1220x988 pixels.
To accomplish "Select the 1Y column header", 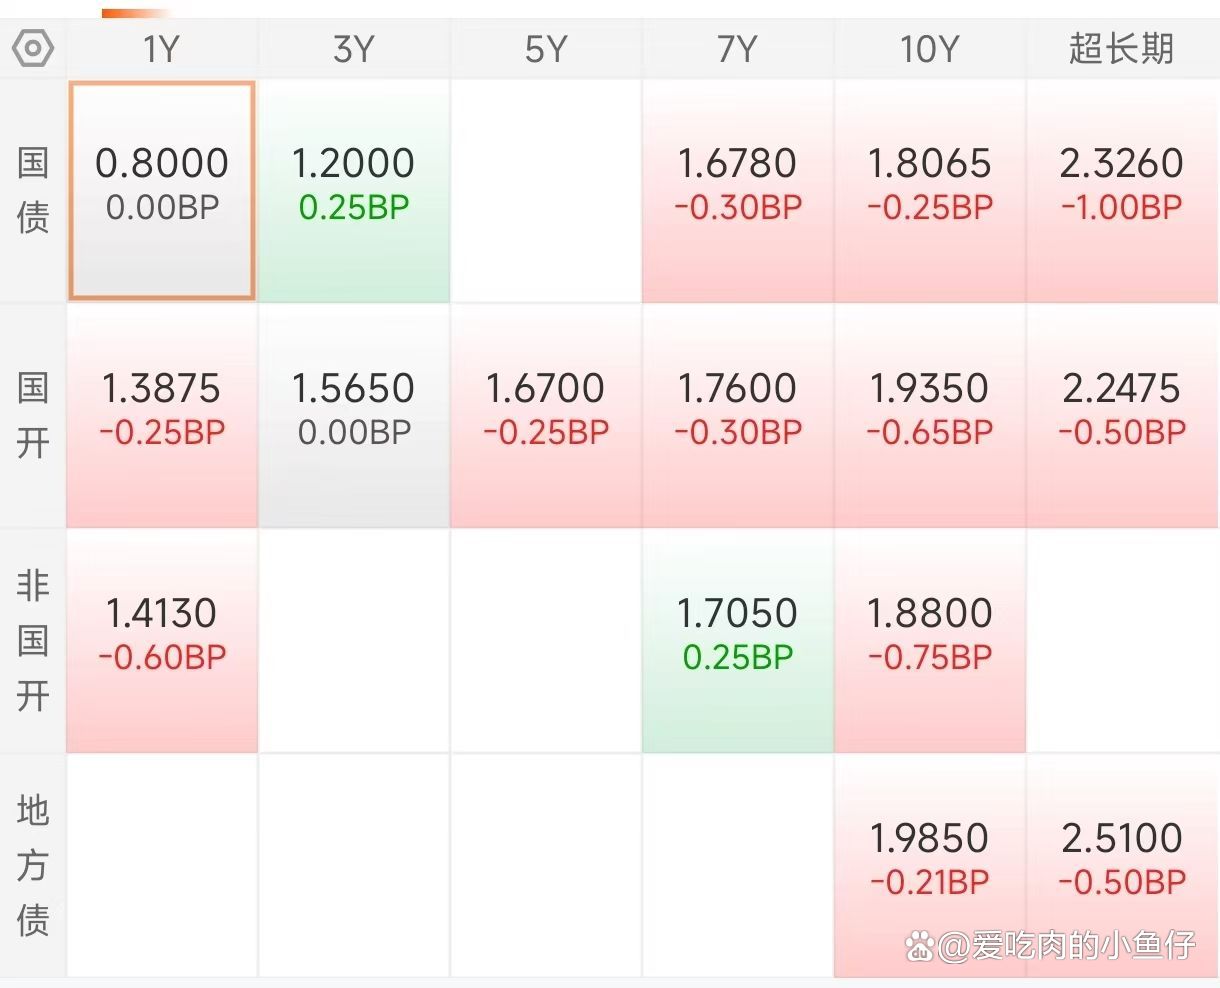I will [161, 49].
